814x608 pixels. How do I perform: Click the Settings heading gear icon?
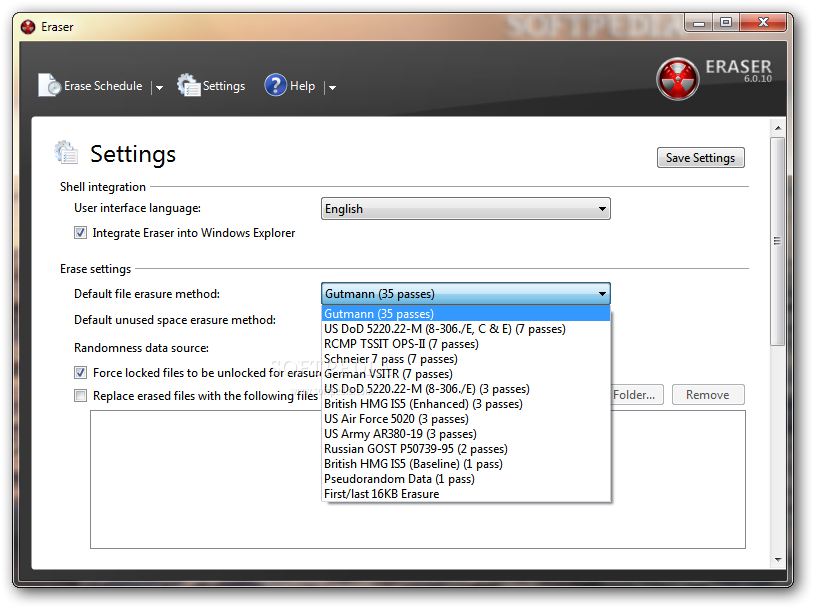[x=66, y=153]
